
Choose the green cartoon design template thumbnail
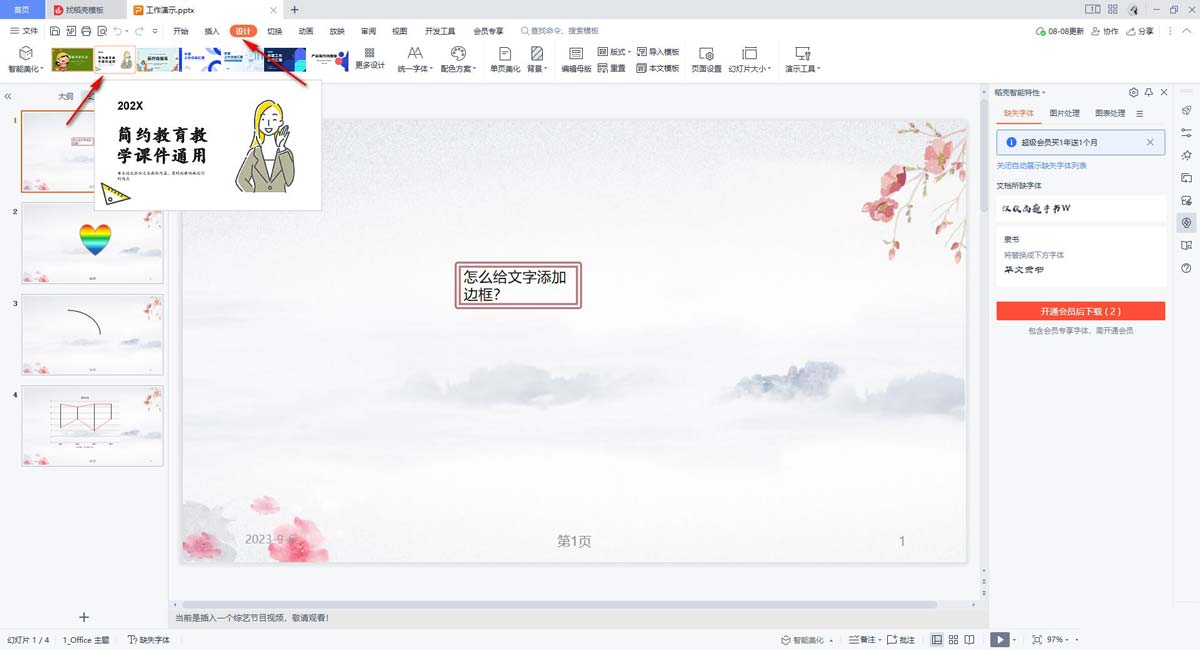click(72, 59)
